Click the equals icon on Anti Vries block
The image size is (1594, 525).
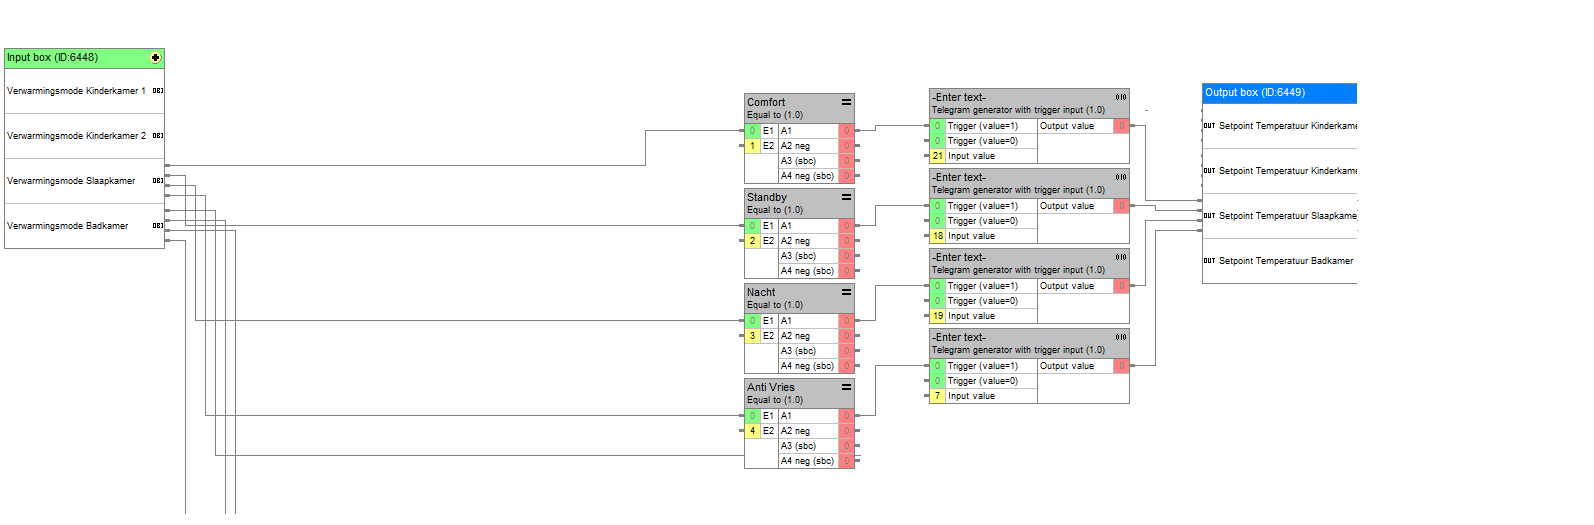click(x=846, y=387)
